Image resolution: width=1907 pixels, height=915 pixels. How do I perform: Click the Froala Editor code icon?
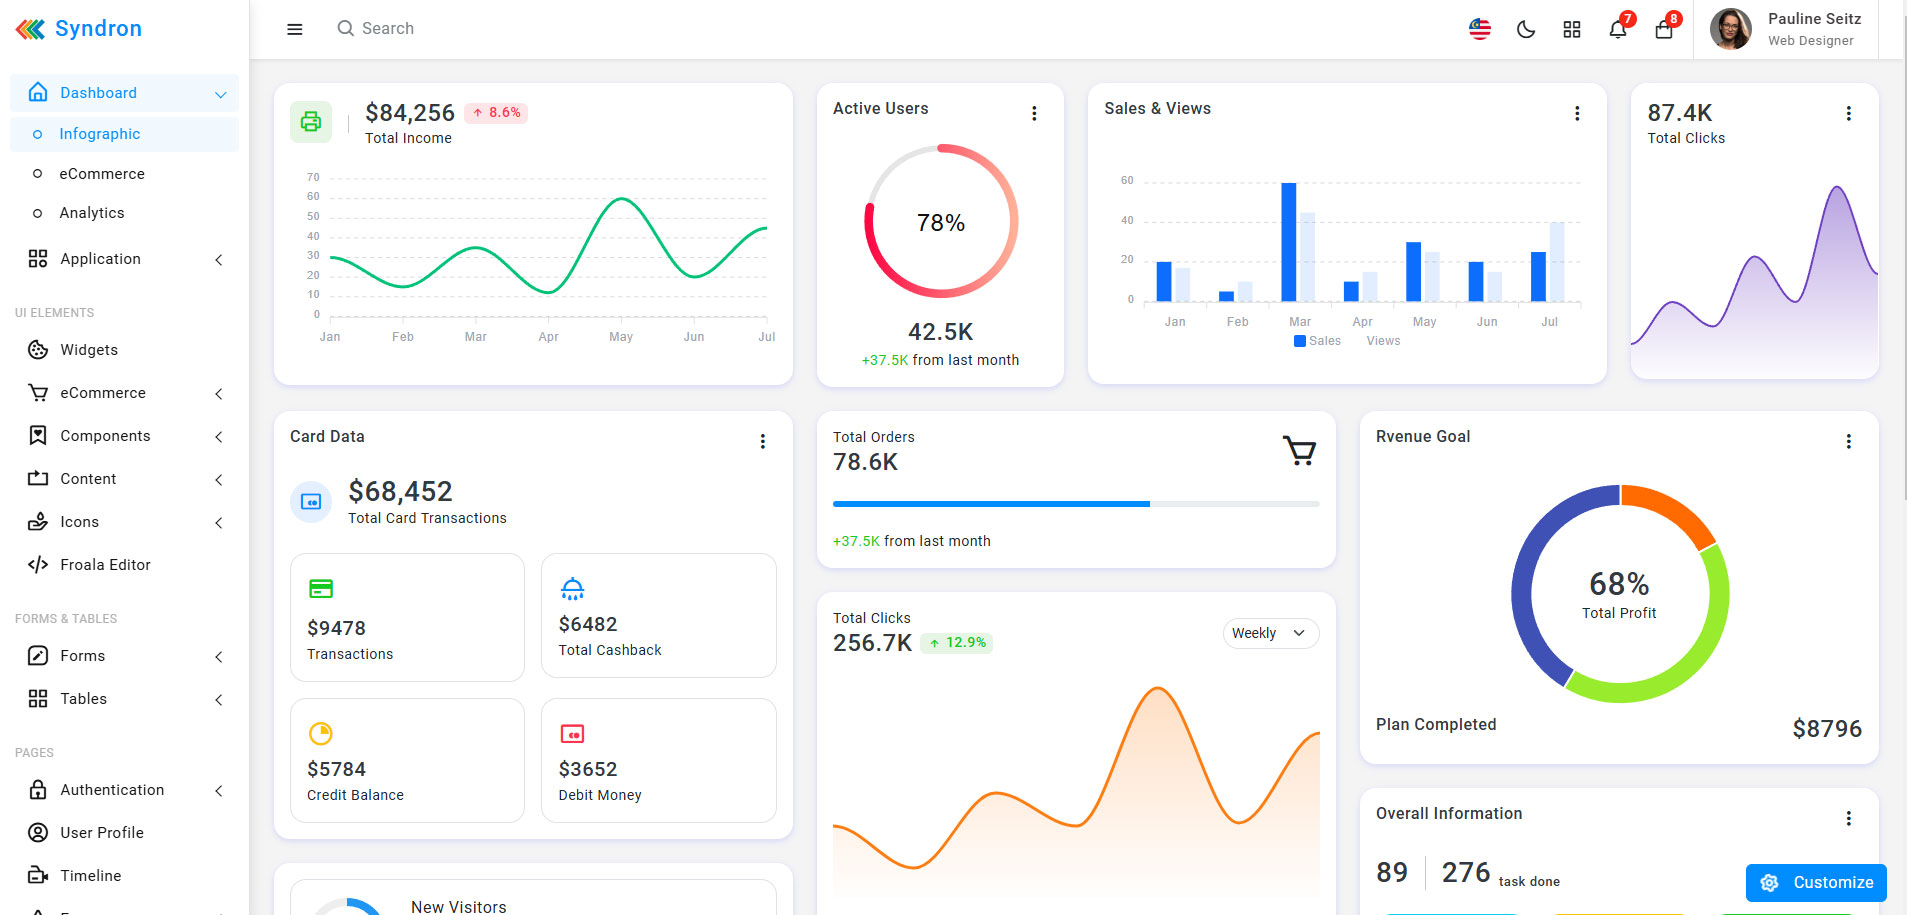click(38, 565)
